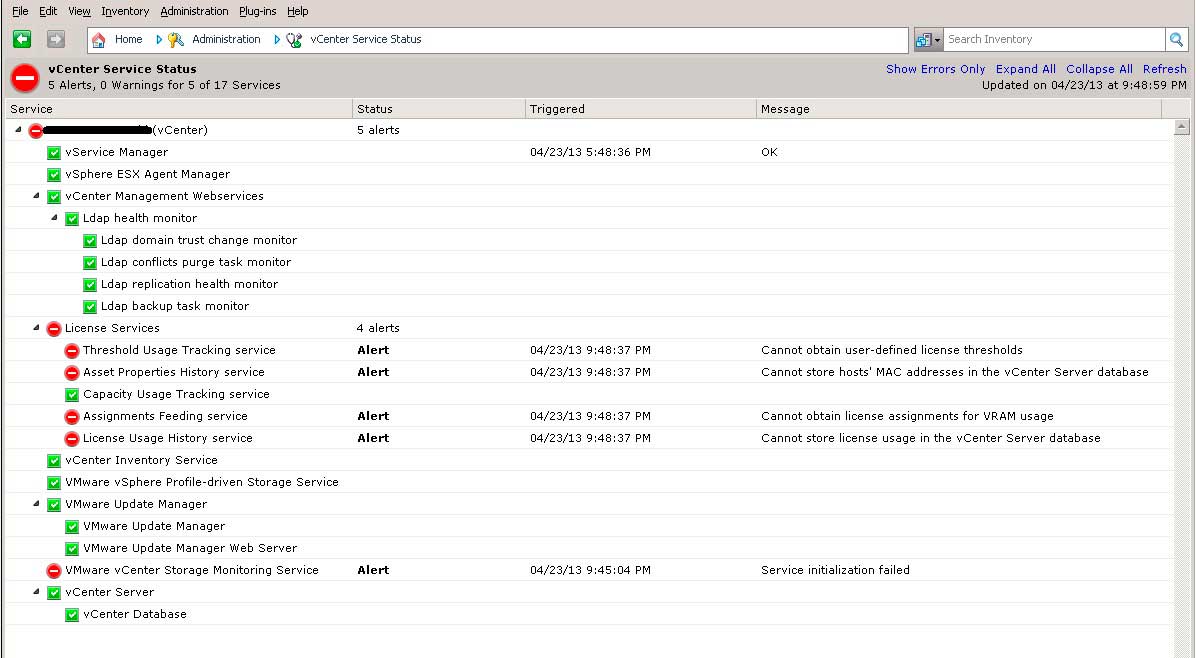
Task: Open the File menu
Action: coord(21,11)
